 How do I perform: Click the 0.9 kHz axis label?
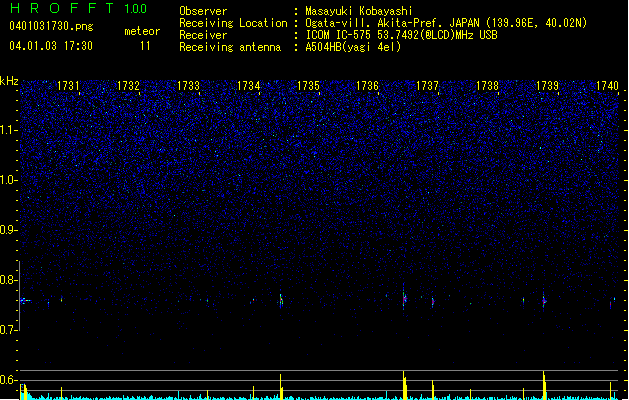pyautogui.click(x=8, y=230)
